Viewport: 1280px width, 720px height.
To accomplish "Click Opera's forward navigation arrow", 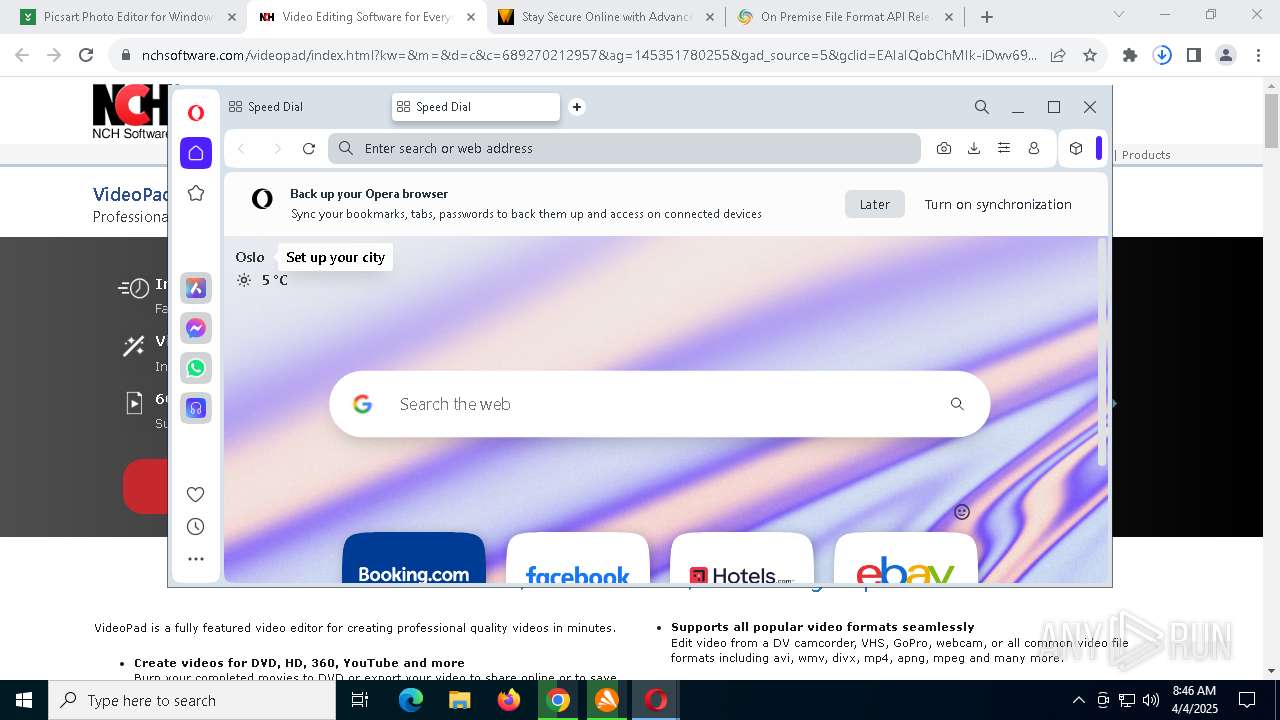I will (277, 148).
